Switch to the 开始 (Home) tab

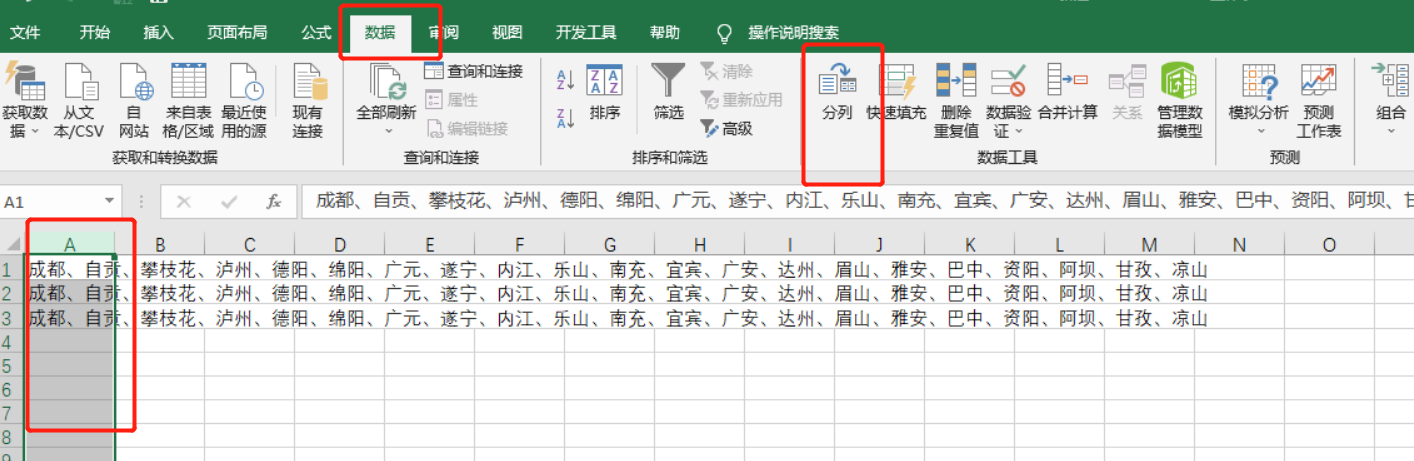click(x=94, y=33)
